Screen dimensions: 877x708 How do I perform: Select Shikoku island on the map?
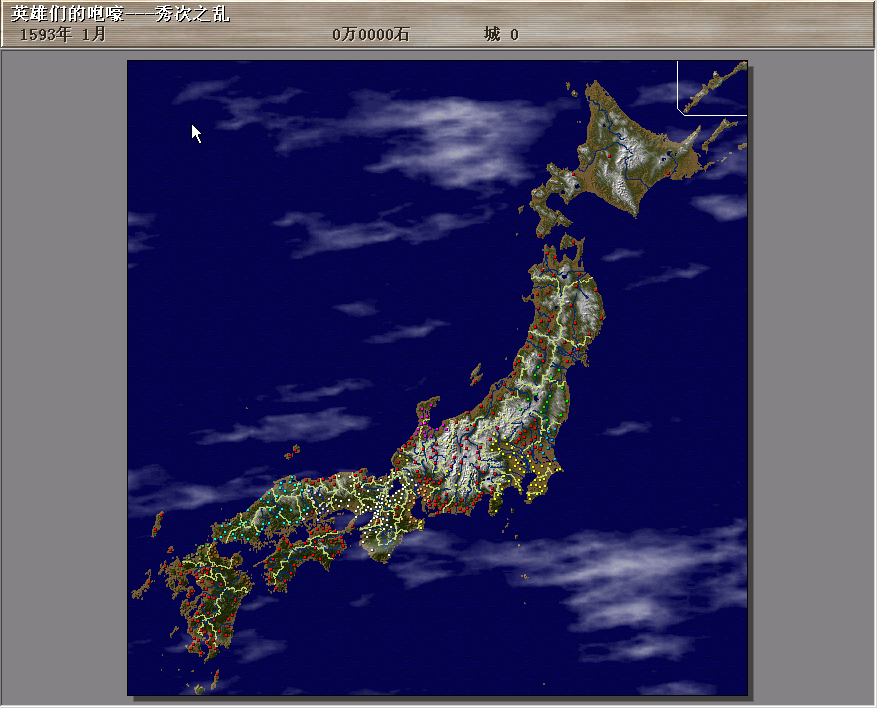tap(300, 556)
